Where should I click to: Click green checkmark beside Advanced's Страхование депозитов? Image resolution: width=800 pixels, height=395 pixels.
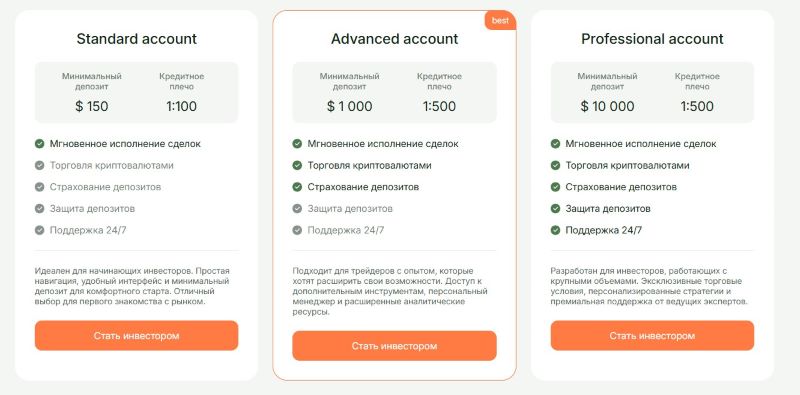tap(297, 187)
